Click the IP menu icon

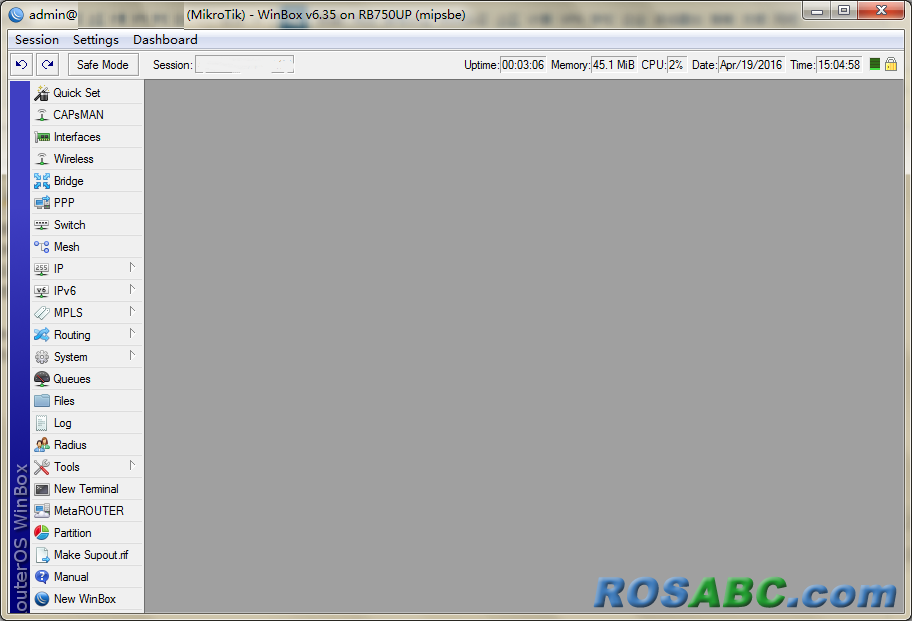pos(41,269)
